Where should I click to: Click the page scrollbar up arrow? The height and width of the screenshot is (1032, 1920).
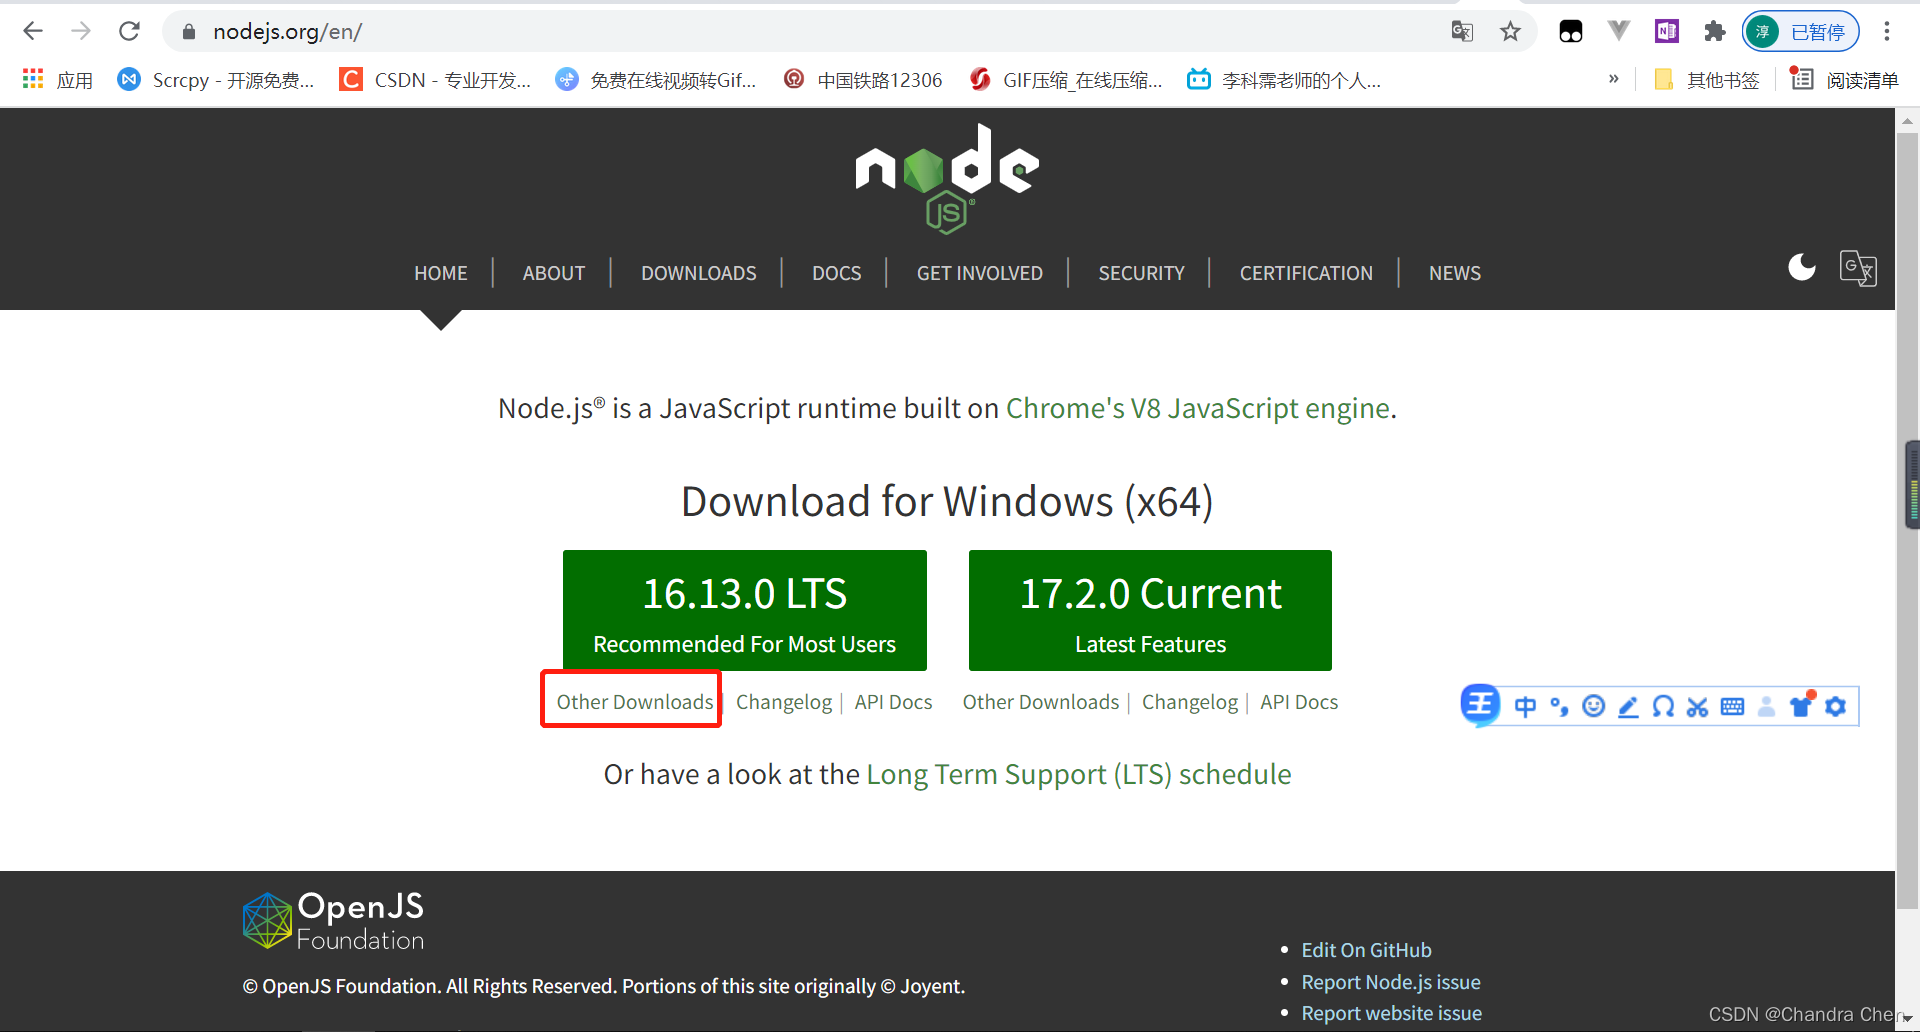1907,121
